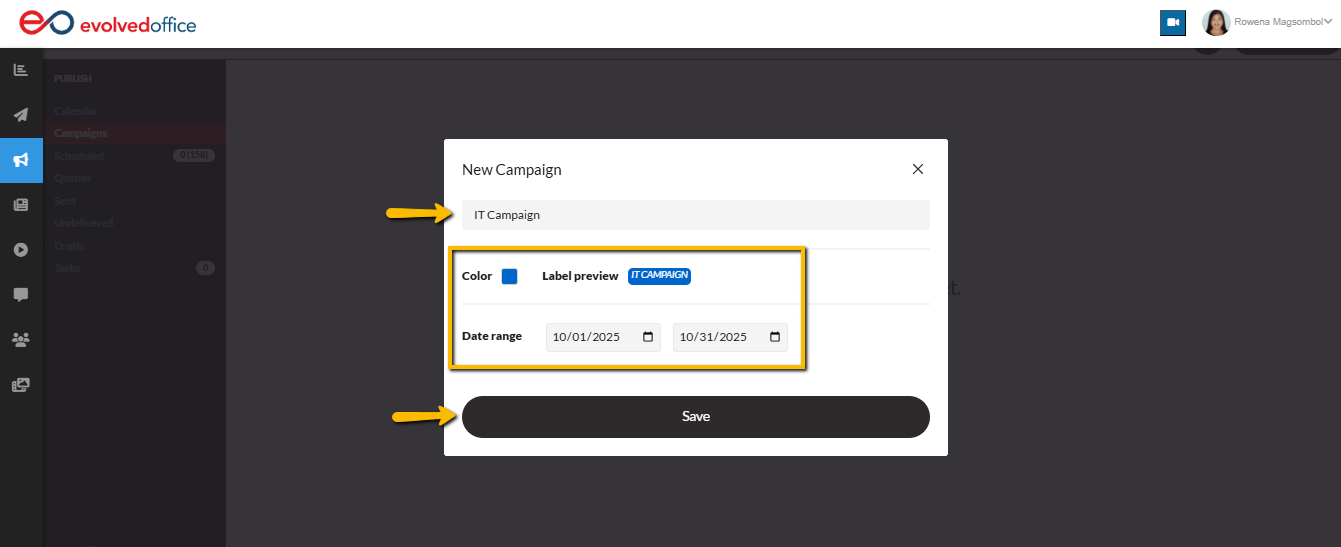This screenshot has width=1341, height=547.
Task: Click the evolvedoffice logo
Action: 108,23
